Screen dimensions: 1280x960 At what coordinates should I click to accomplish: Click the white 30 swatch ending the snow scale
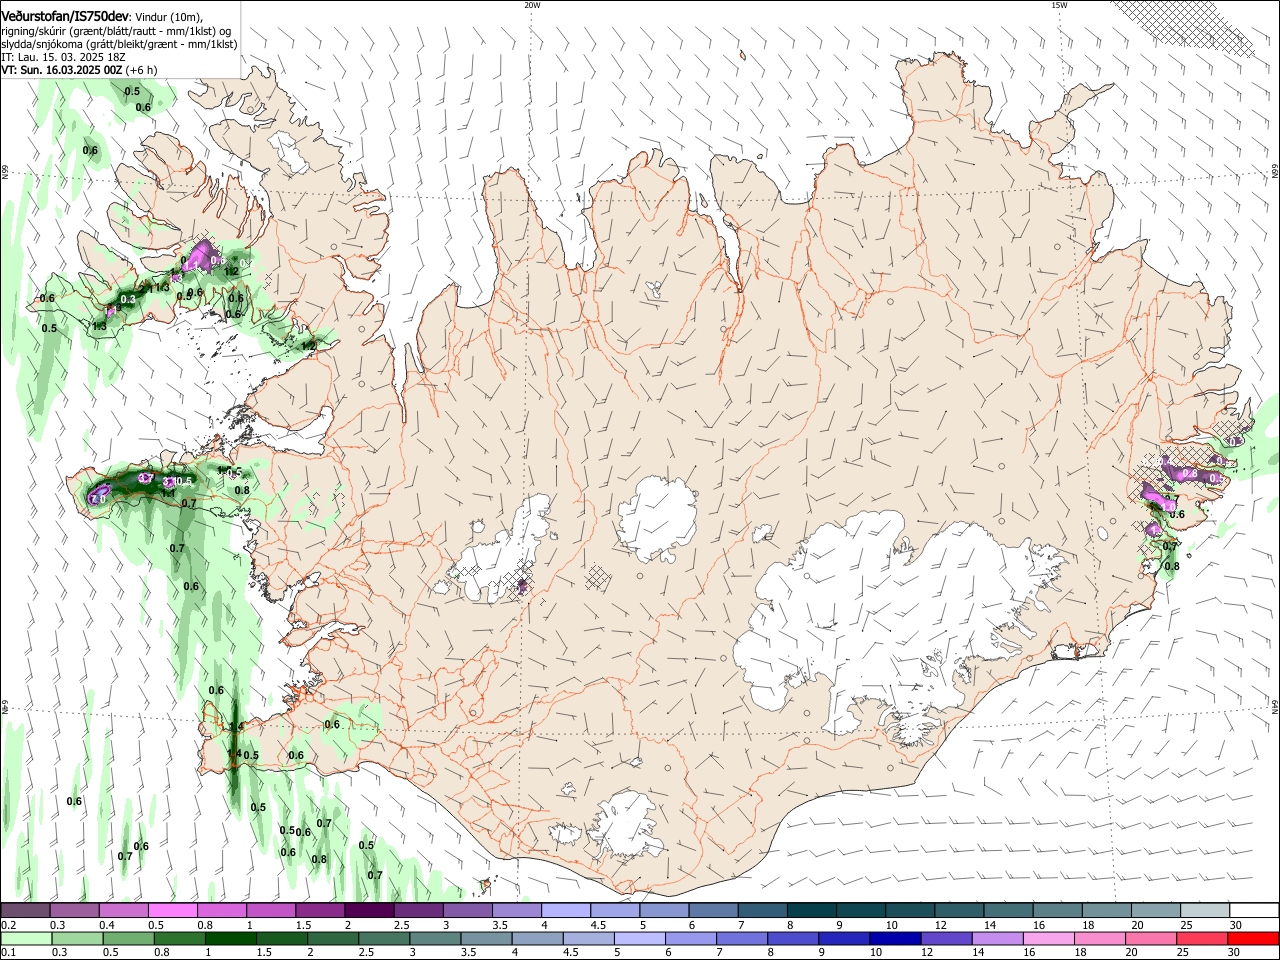pos(1254,911)
